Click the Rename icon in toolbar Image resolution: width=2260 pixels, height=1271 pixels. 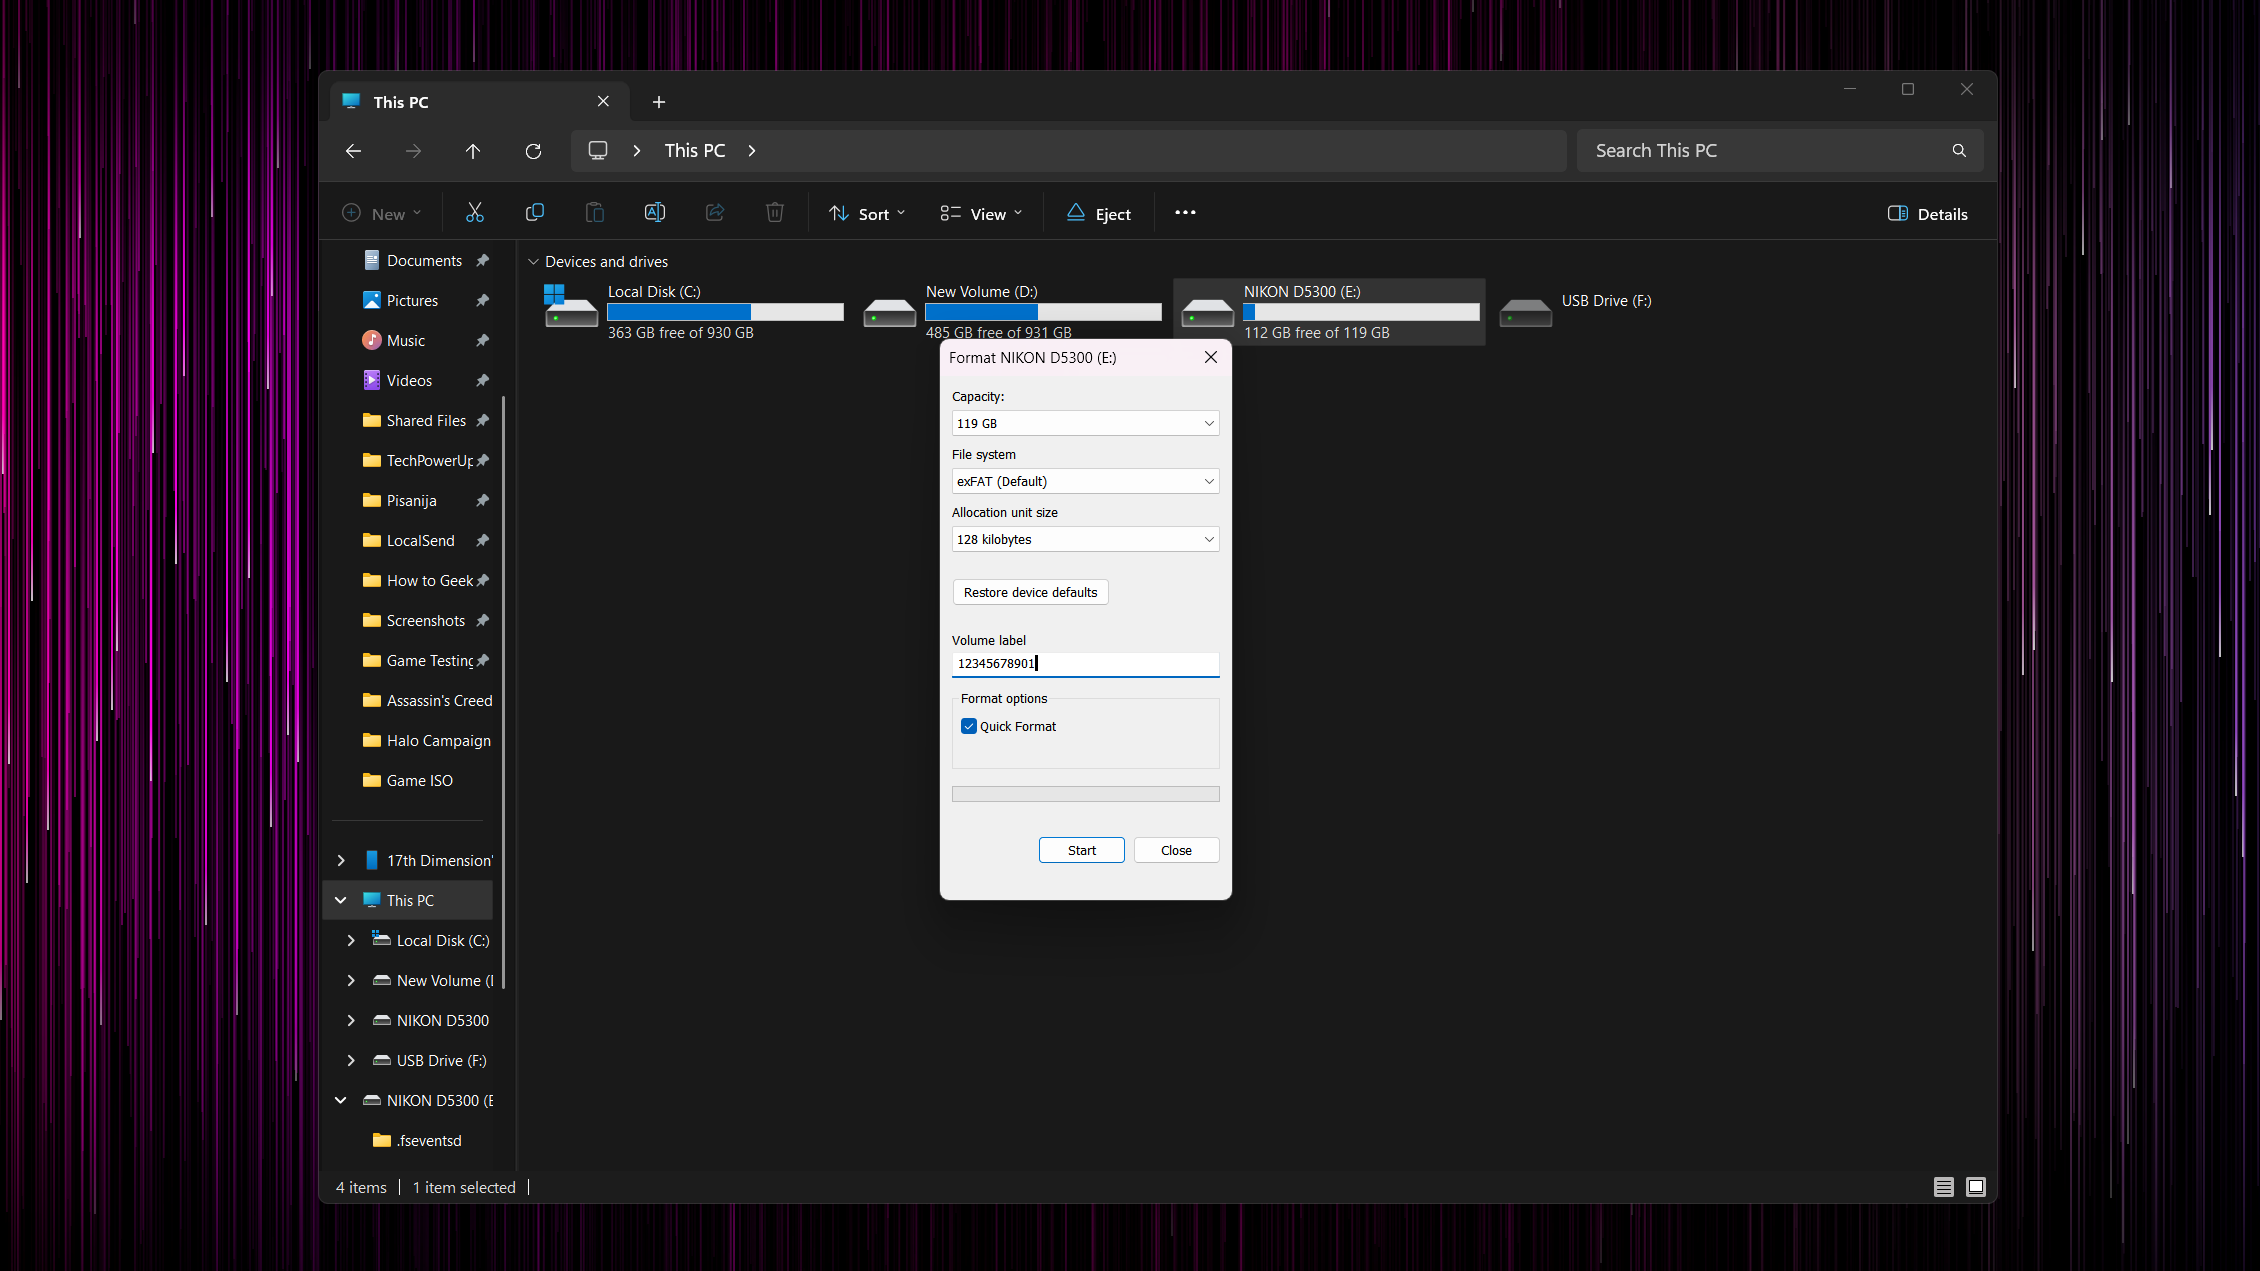[655, 213]
